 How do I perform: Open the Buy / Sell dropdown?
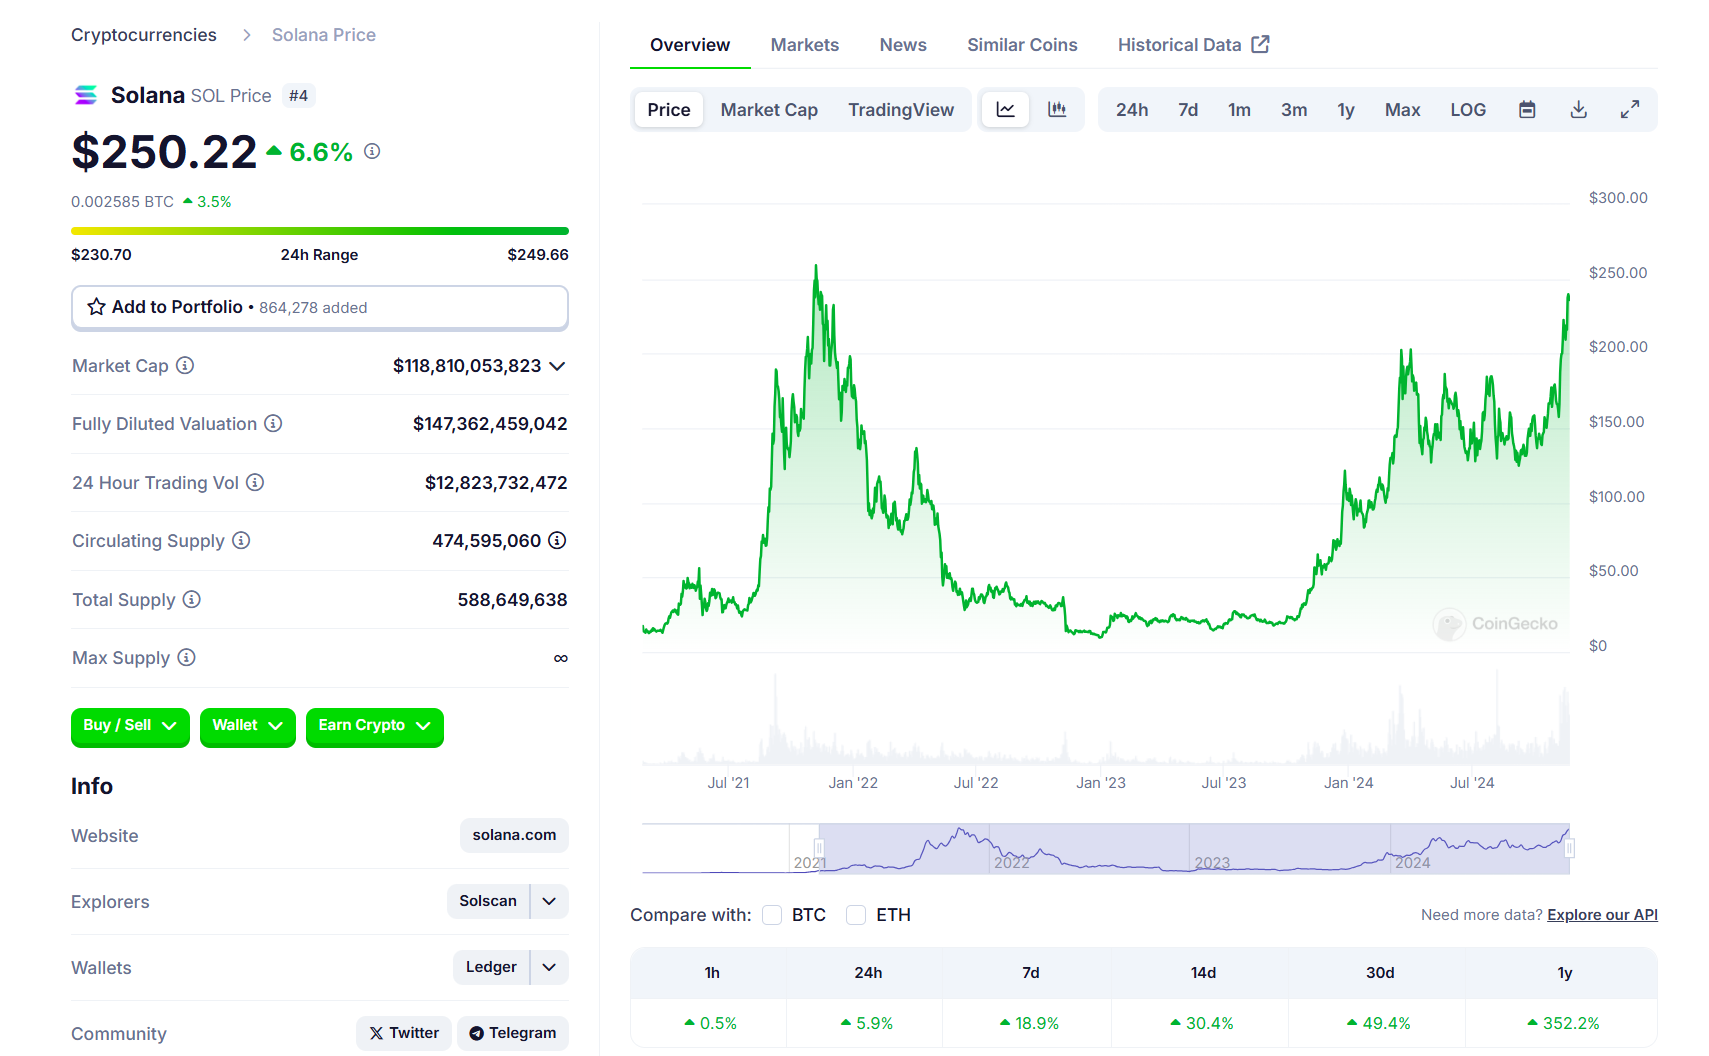[x=130, y=726]
